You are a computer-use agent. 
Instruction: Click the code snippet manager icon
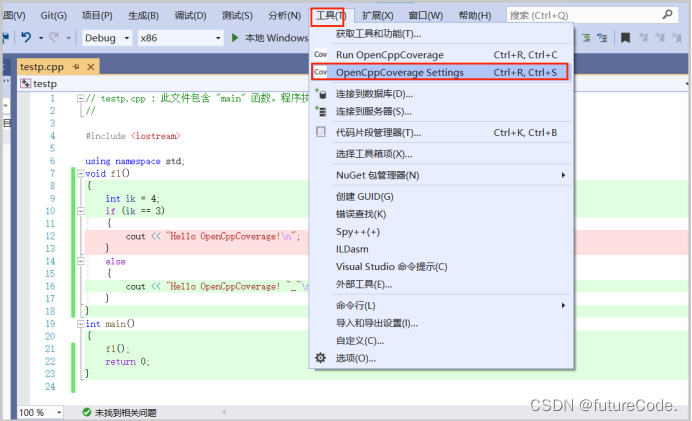[321, 132]
